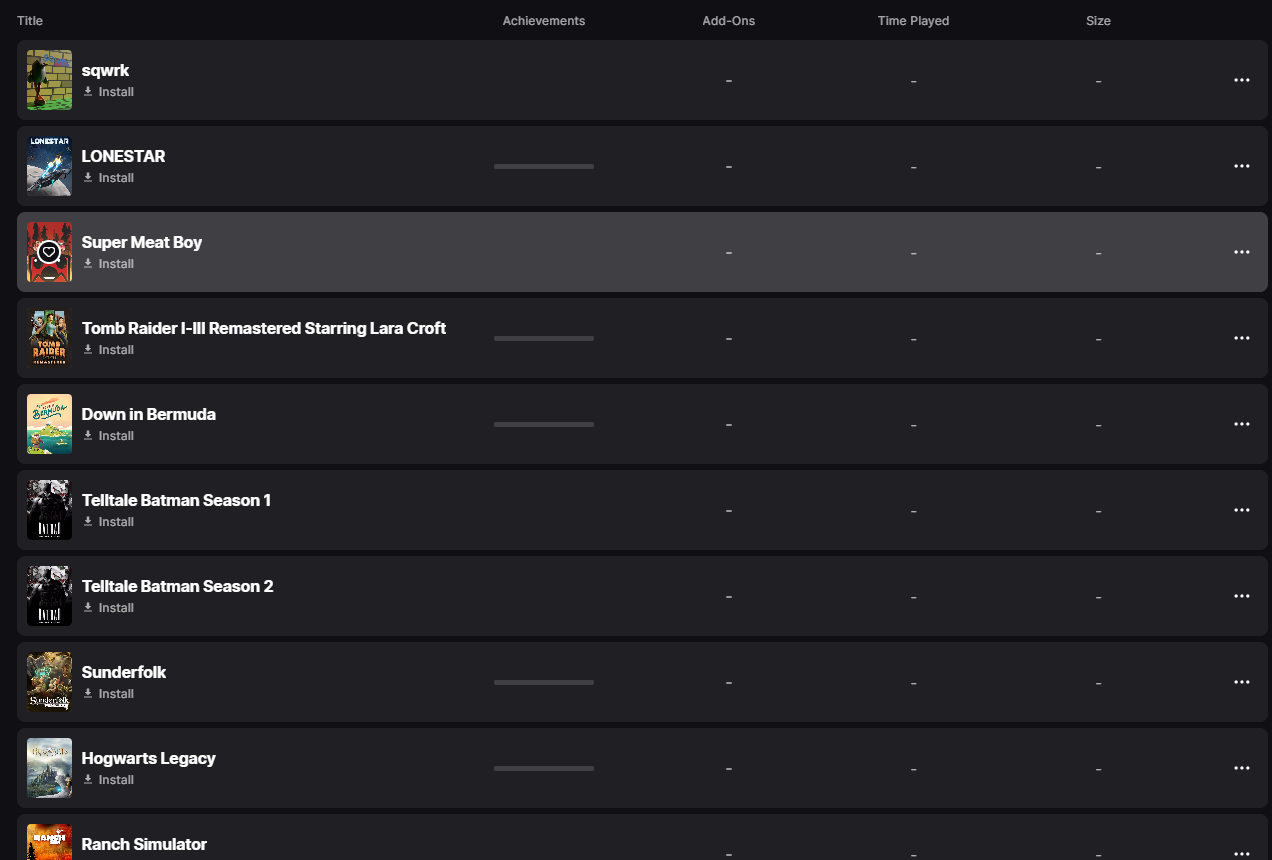Select the Ranch Simulator game title

(144, 844)
